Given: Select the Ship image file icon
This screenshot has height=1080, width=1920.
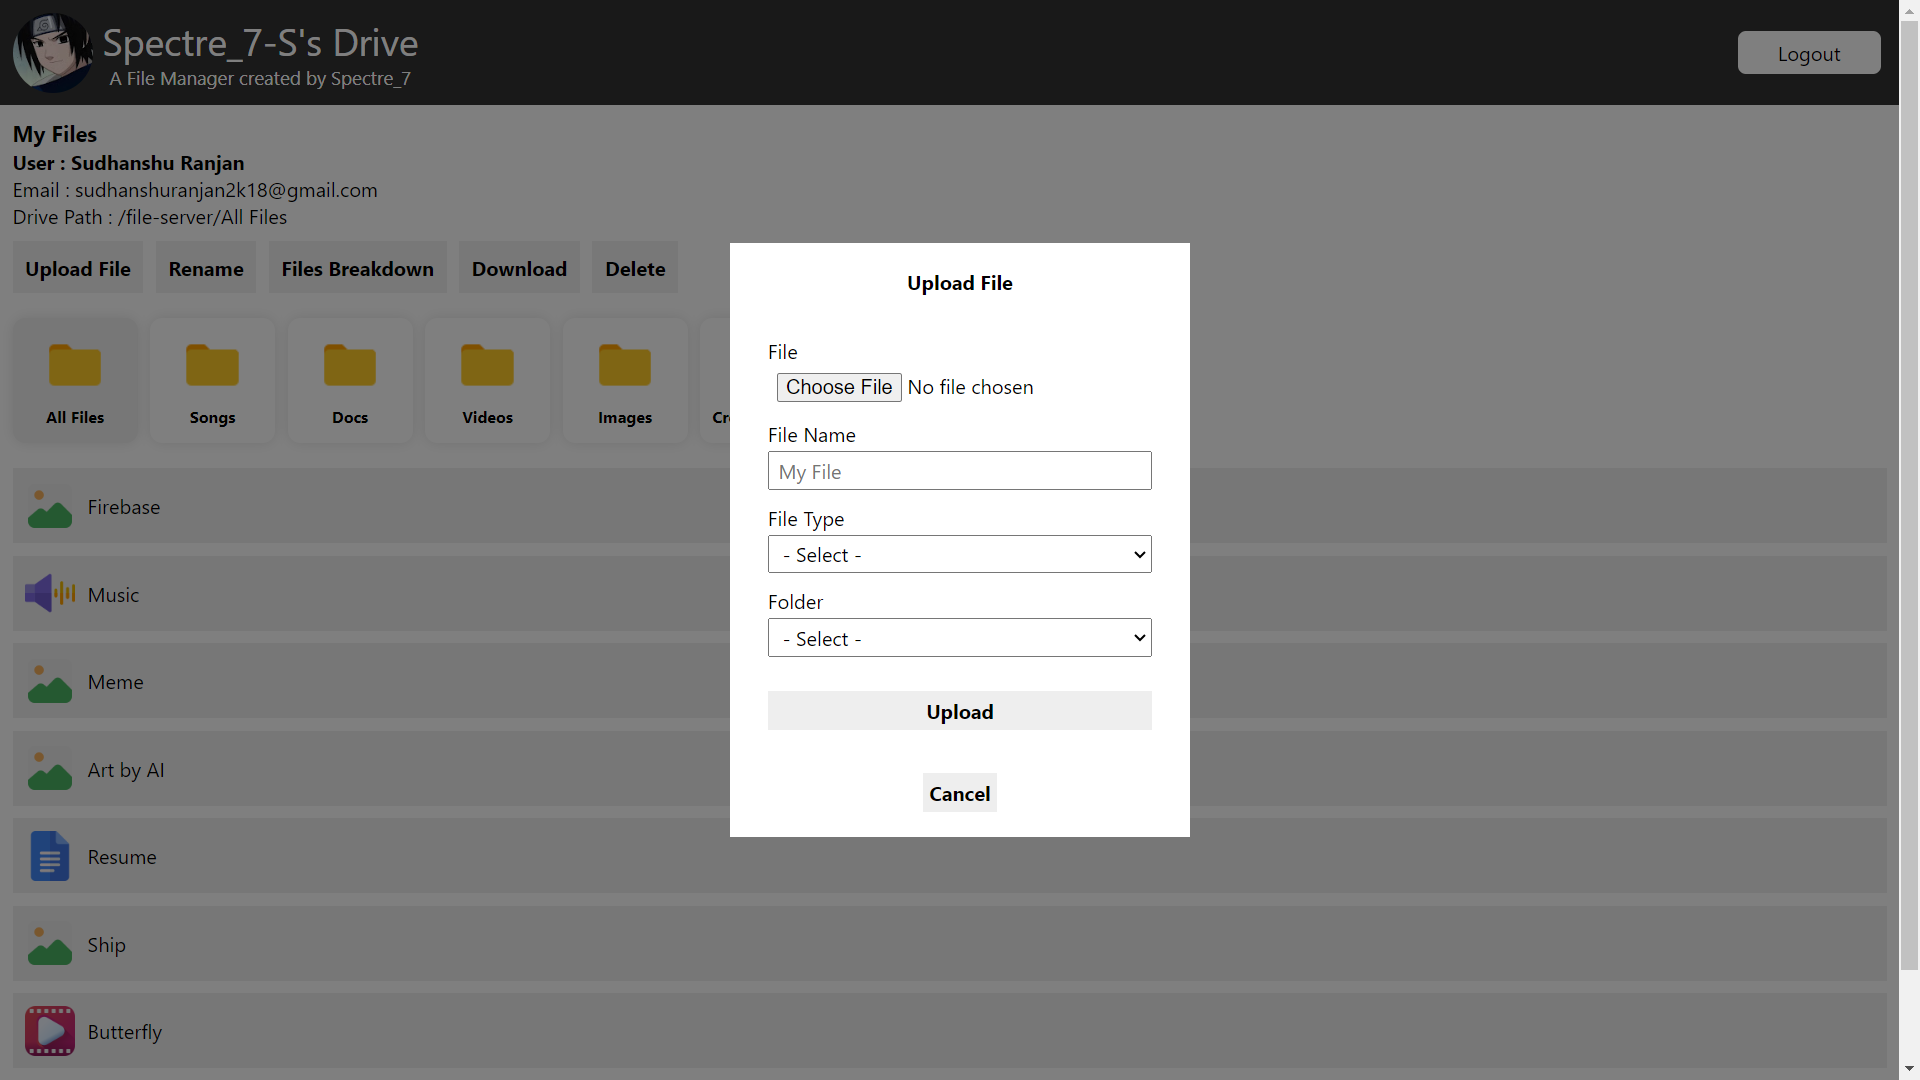Looking at the screenshot, I should (x=50, y=945).
